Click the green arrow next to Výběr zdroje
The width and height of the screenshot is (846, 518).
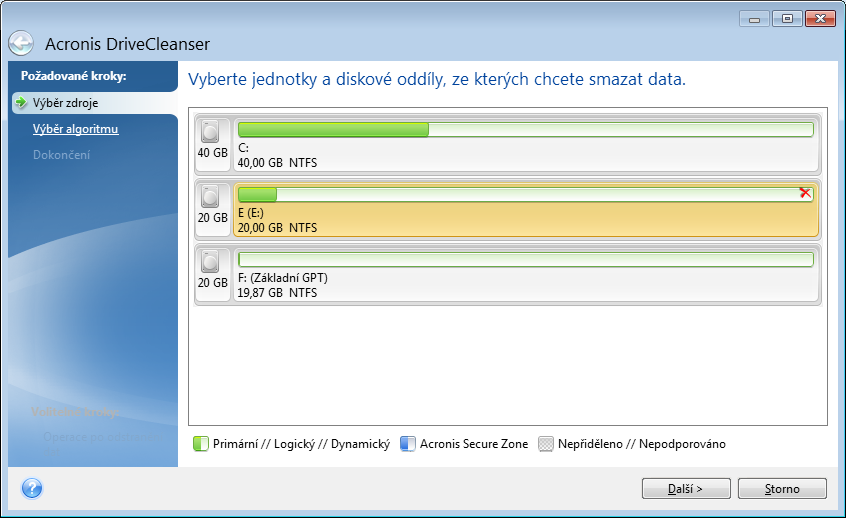[21, 102]
